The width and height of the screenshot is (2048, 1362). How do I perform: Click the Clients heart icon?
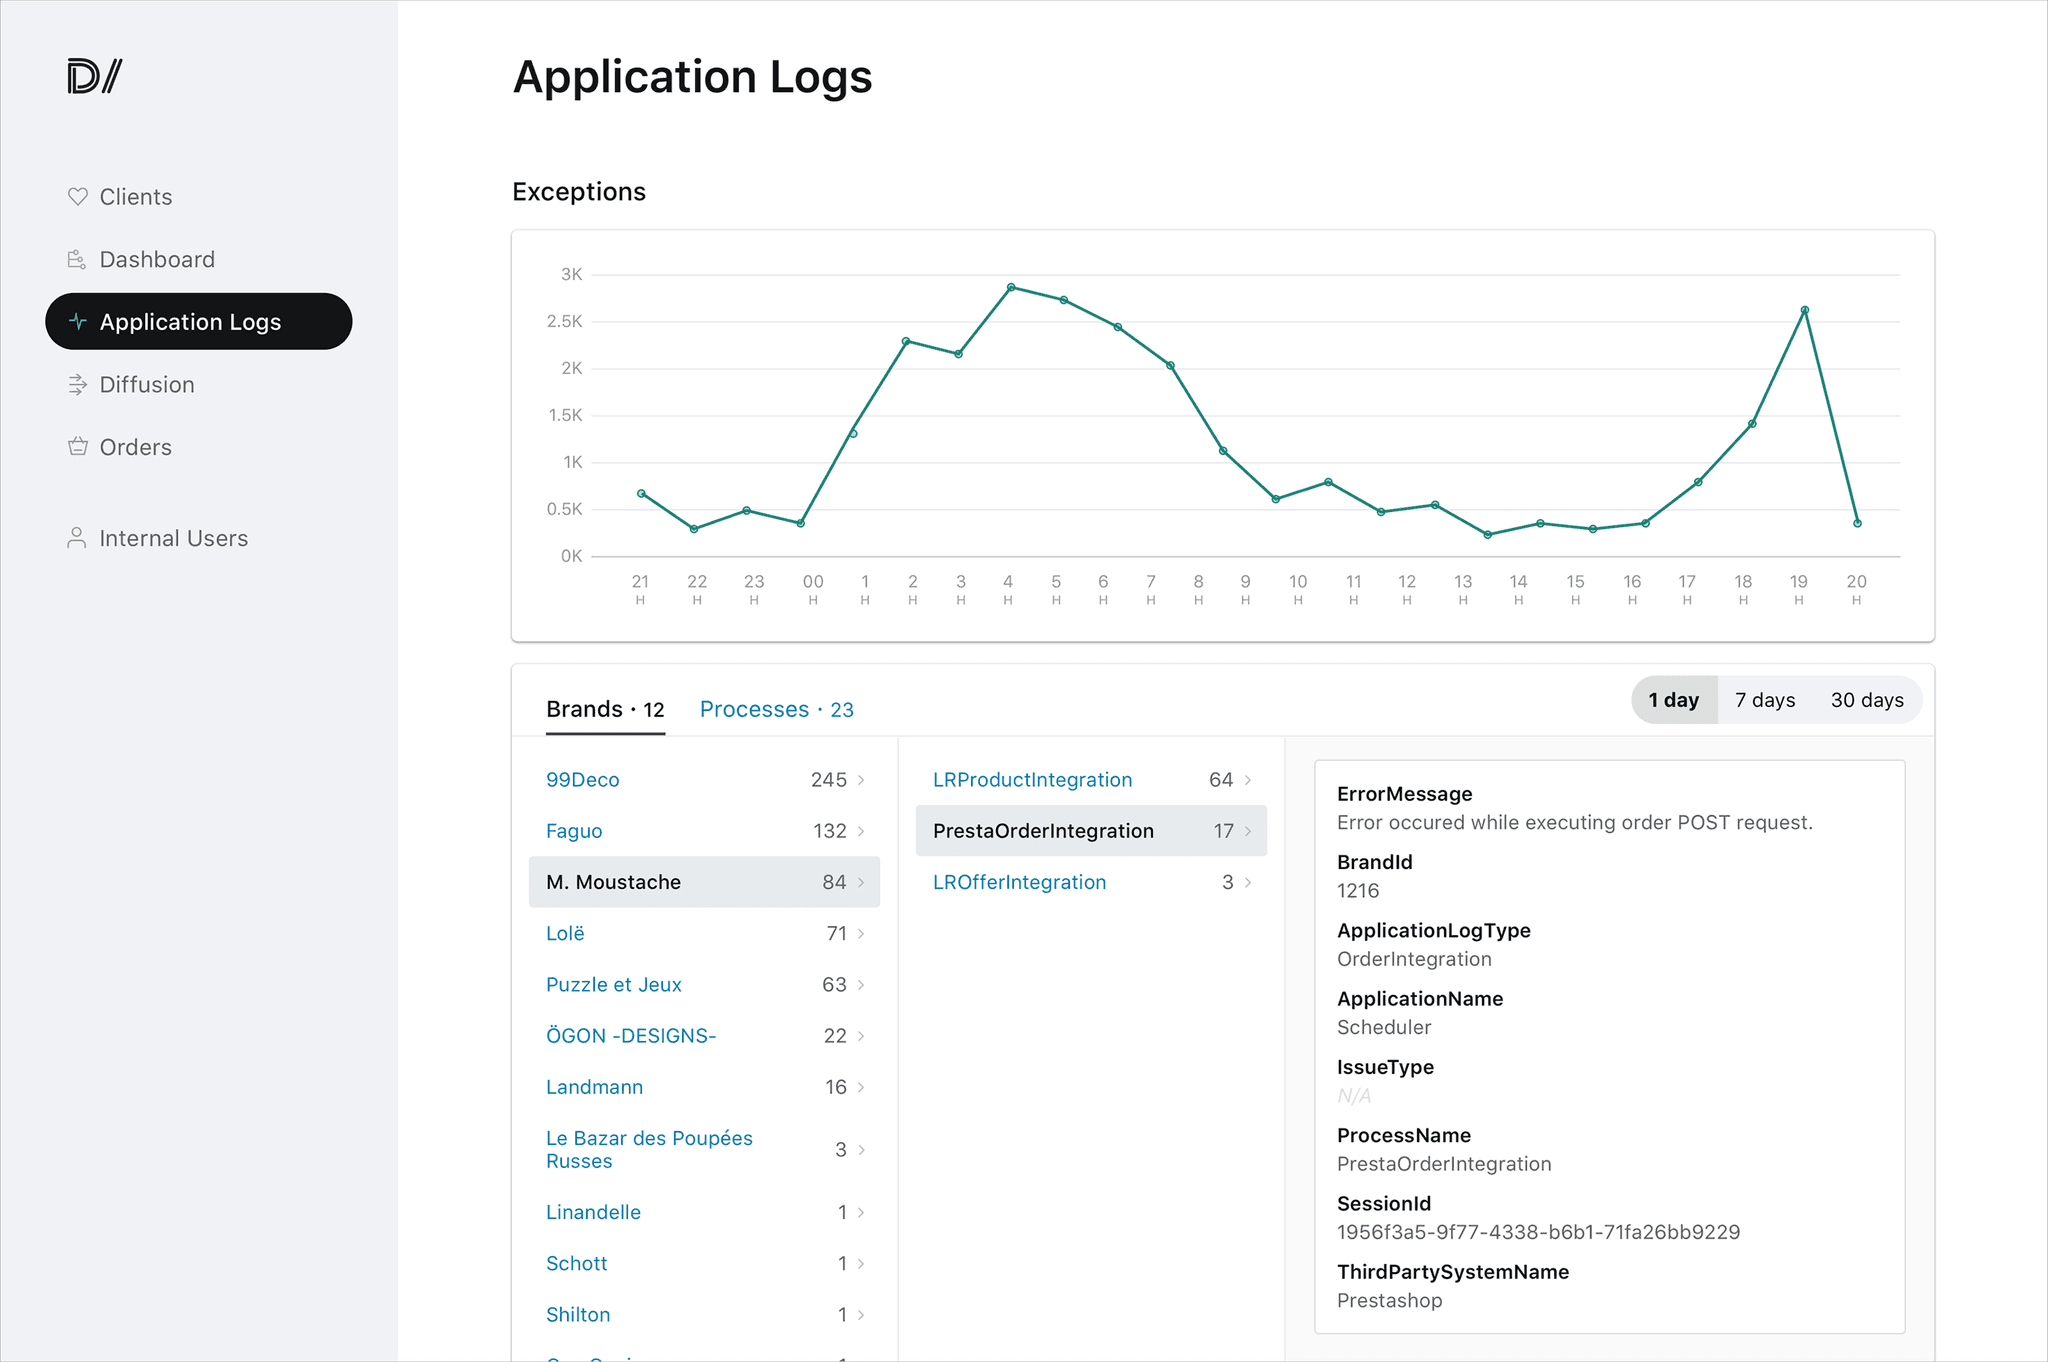(x=77, y=196)
